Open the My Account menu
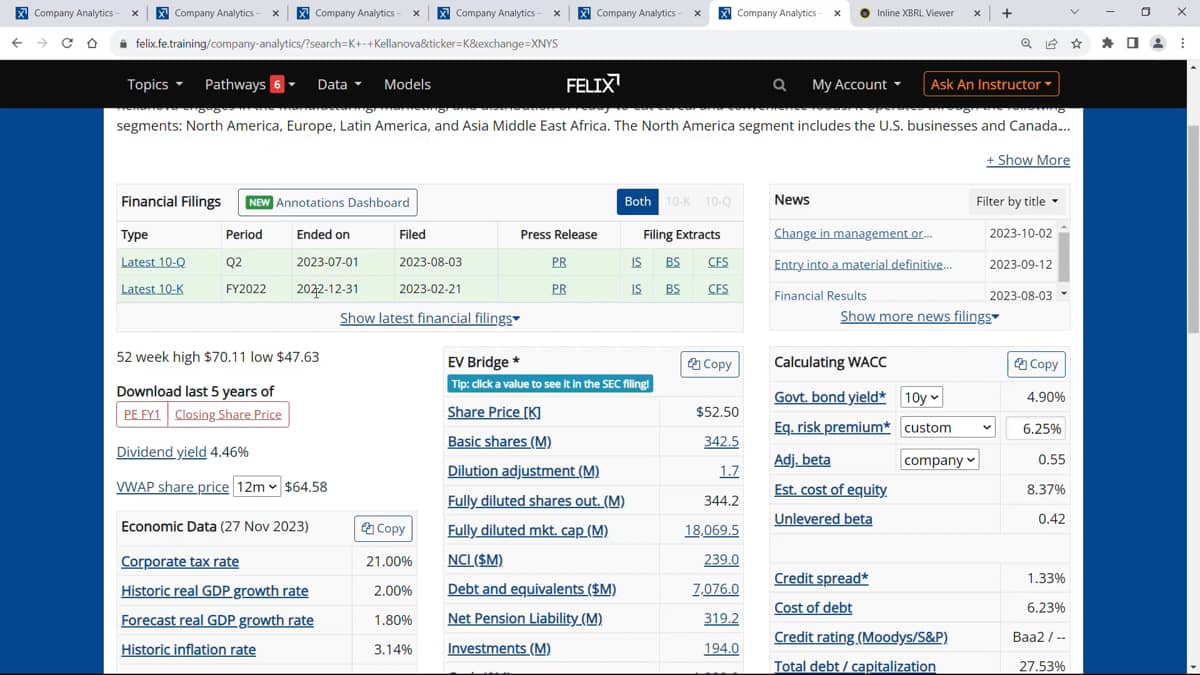The width and height of the screenshot is (1200, 675). pos(856,84)
